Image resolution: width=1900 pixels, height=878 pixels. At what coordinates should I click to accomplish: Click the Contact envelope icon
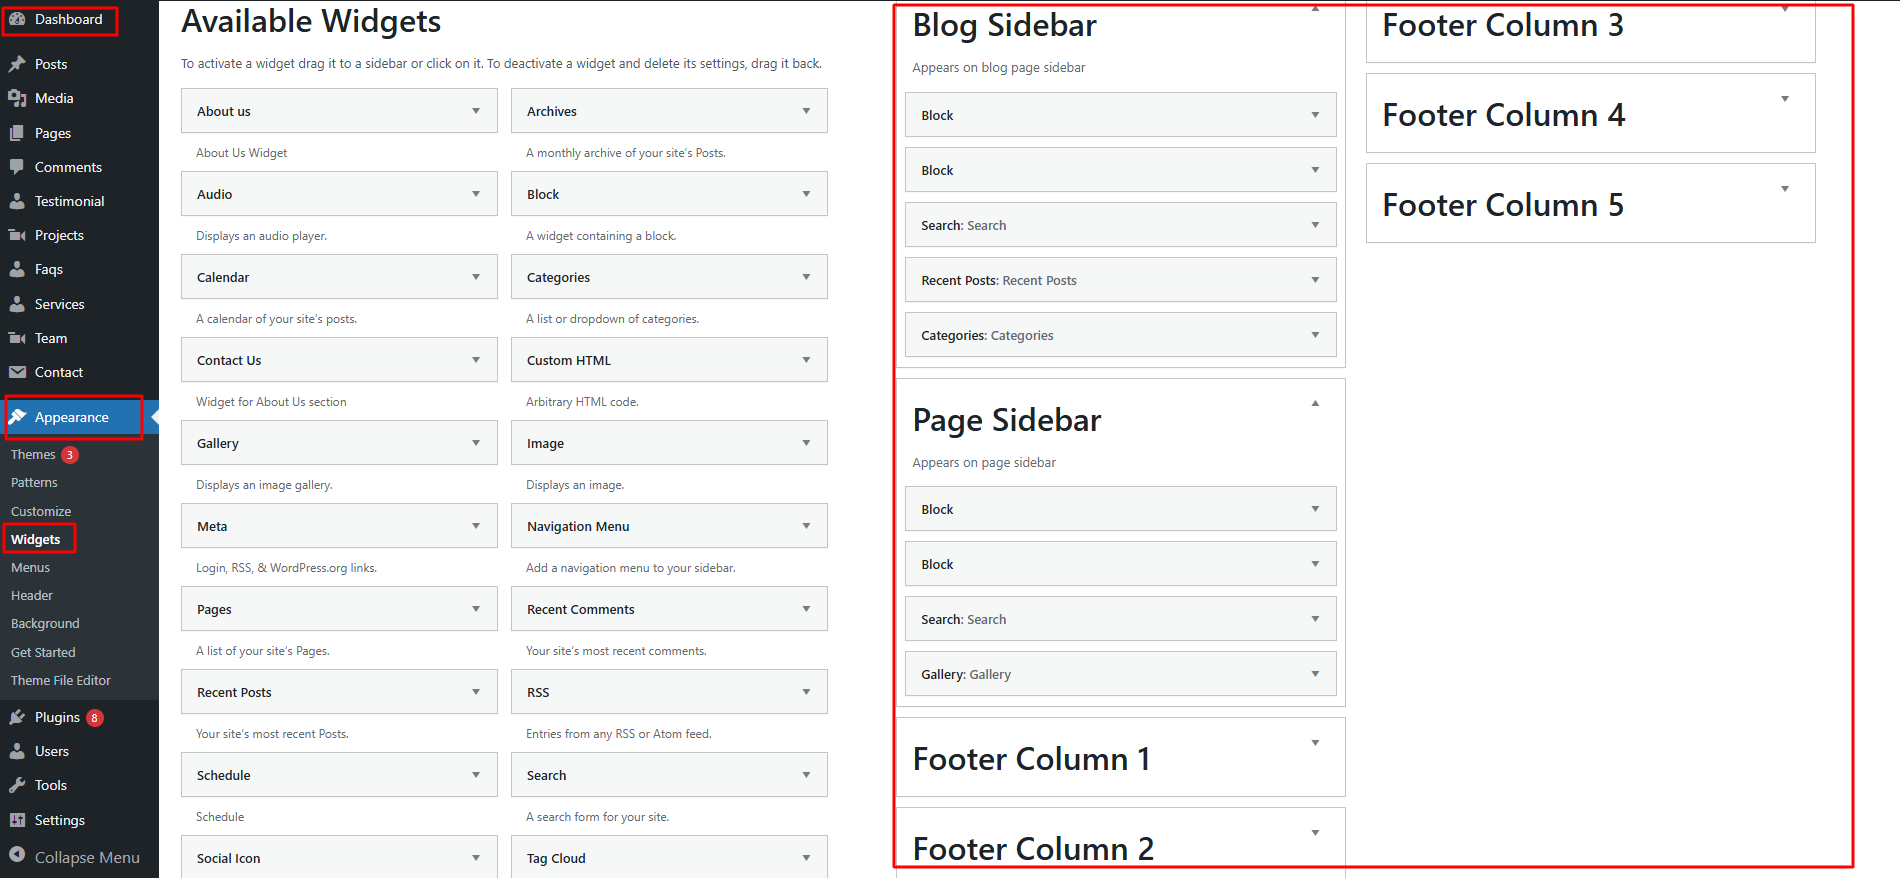pyautogui.click(x=17, y=372)
